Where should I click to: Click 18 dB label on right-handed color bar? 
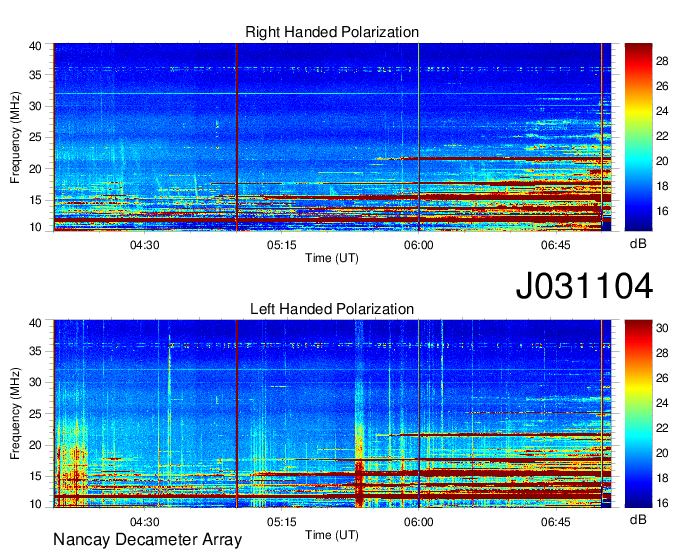(x=662, y=186)
